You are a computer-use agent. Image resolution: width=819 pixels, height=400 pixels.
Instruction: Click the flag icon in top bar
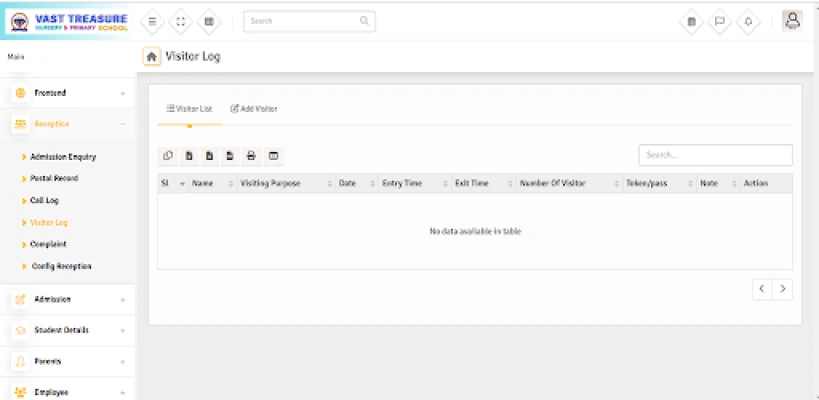click(719, 22)
